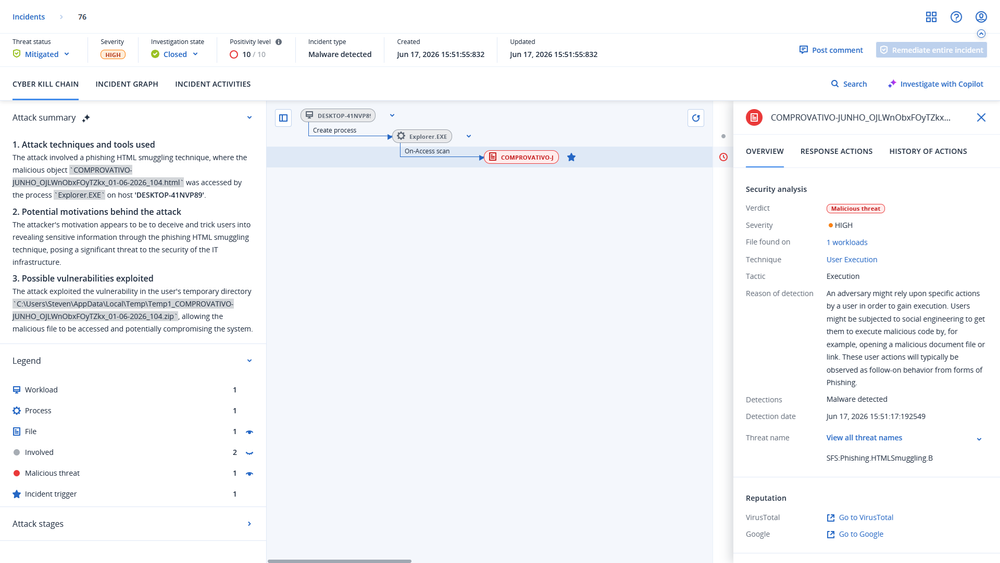Expand the Threat name list chevron
Image resolution: width=1000 pixels, height=563 pixels.
(x=979, y=439)
